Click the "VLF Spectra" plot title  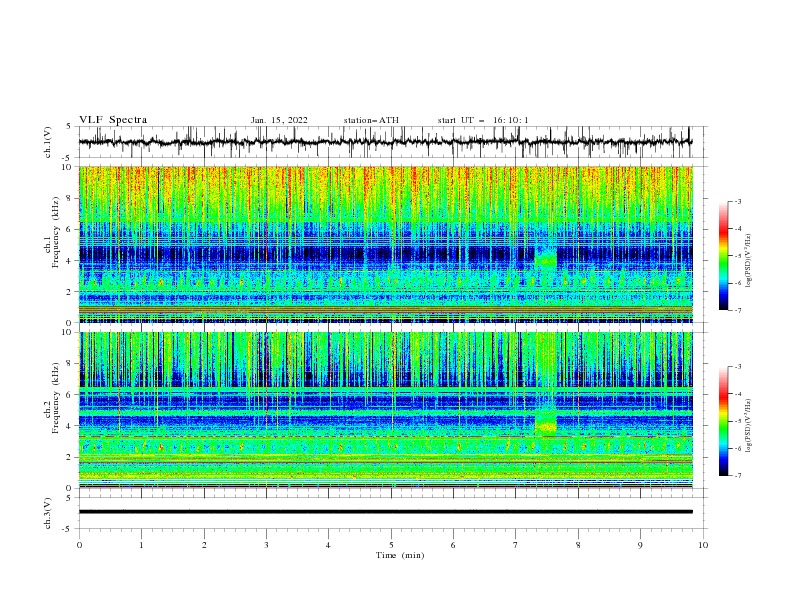(x=113, y=120)
